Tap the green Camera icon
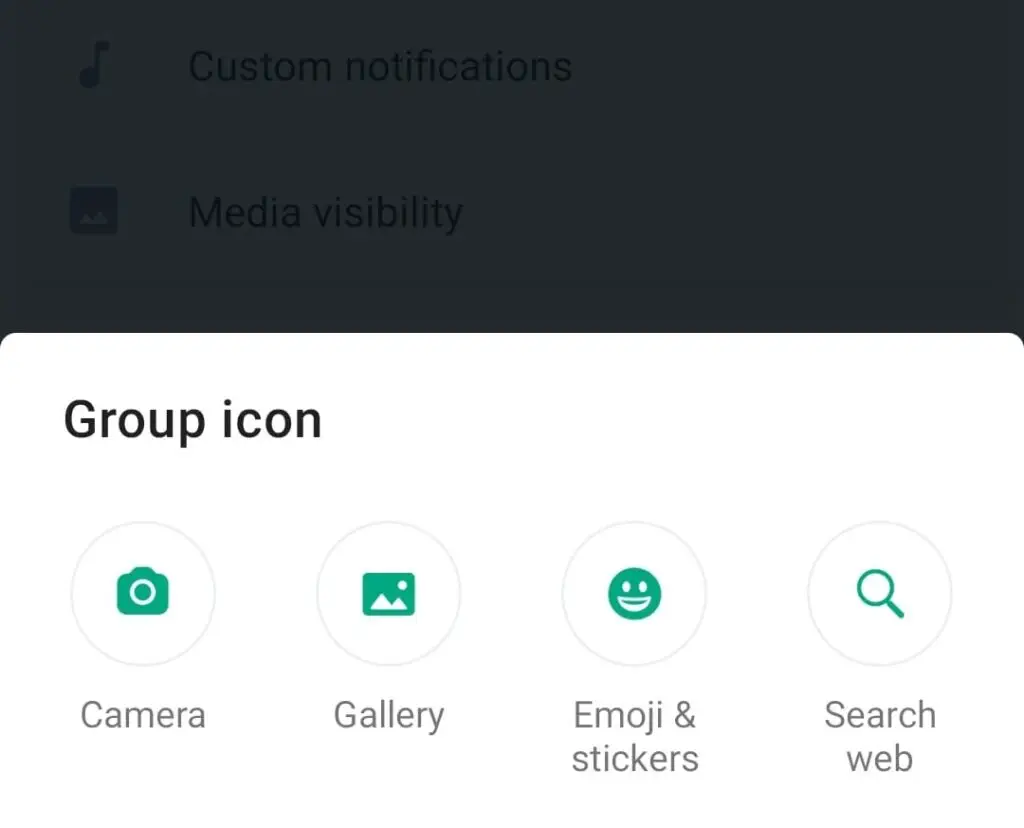Image resolution: width=1024 pixels, height=828 pixels. [x=142, y=592]
